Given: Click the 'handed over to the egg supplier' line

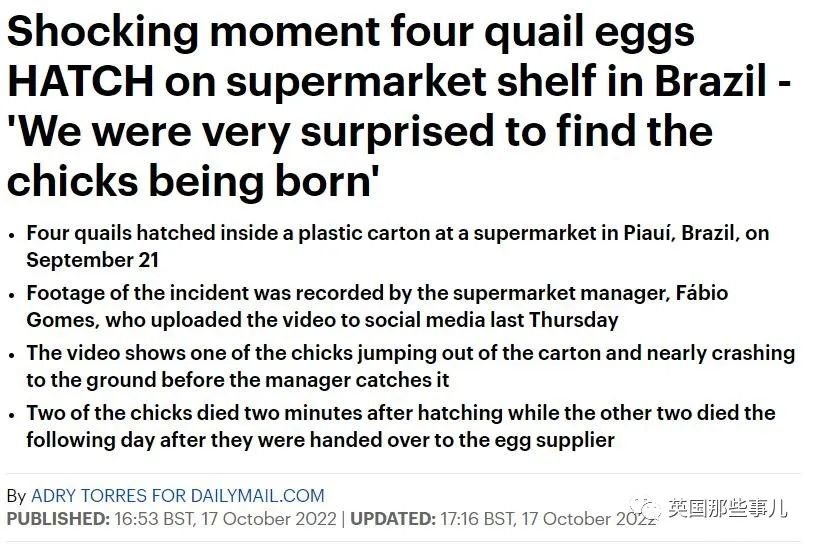Looking at the screenshot, I should point(320,441).
